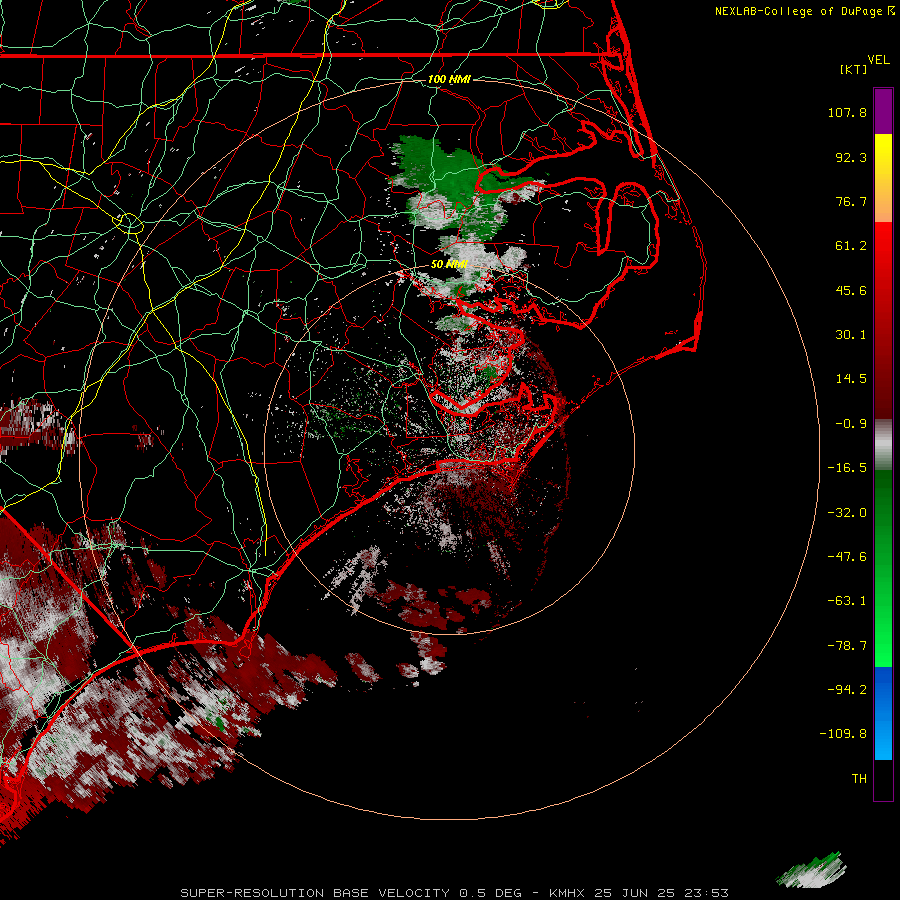The height and width of the screenshot is (900, 900).
Task: Click the 107.8 velocity scale value
Action: tap(847, 112)
